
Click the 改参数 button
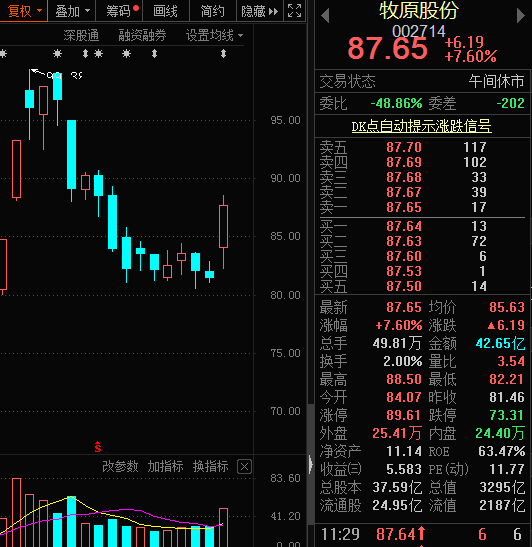click(120, 466)
